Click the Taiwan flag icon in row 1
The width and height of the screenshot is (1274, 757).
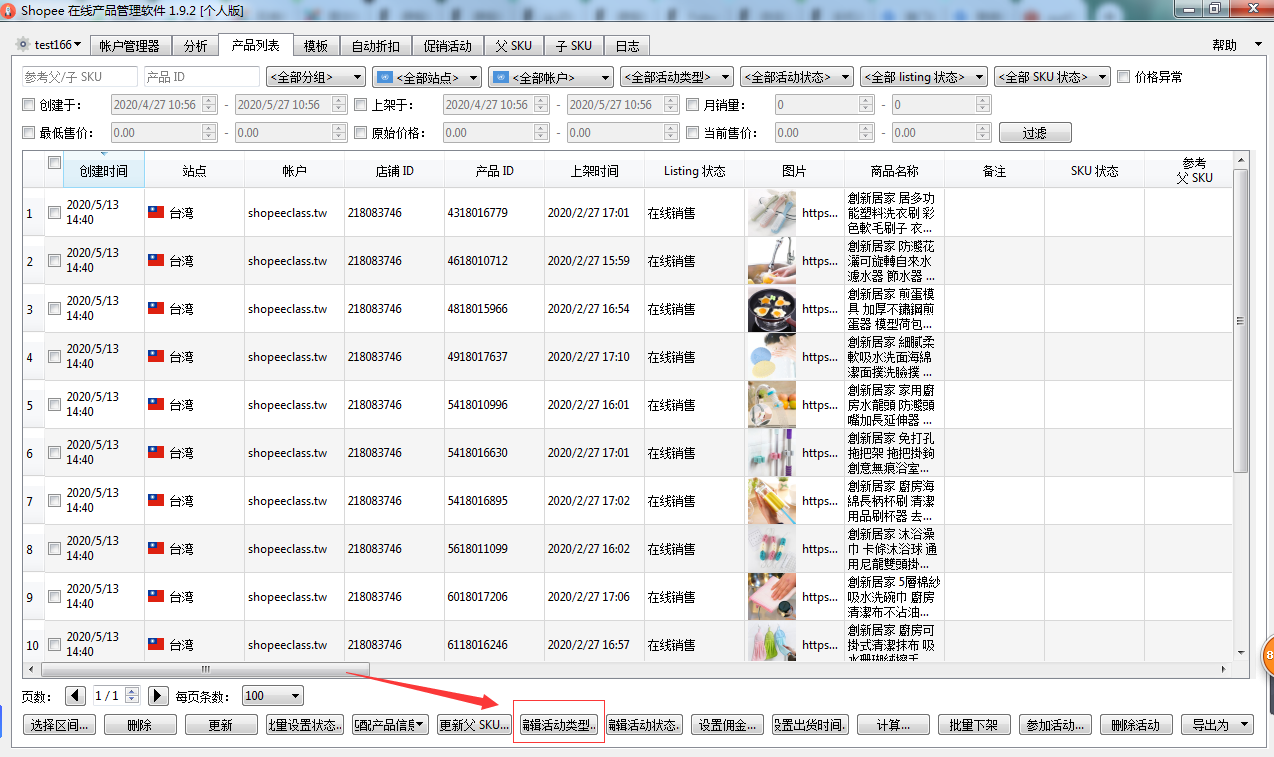[x=156, y=213]
